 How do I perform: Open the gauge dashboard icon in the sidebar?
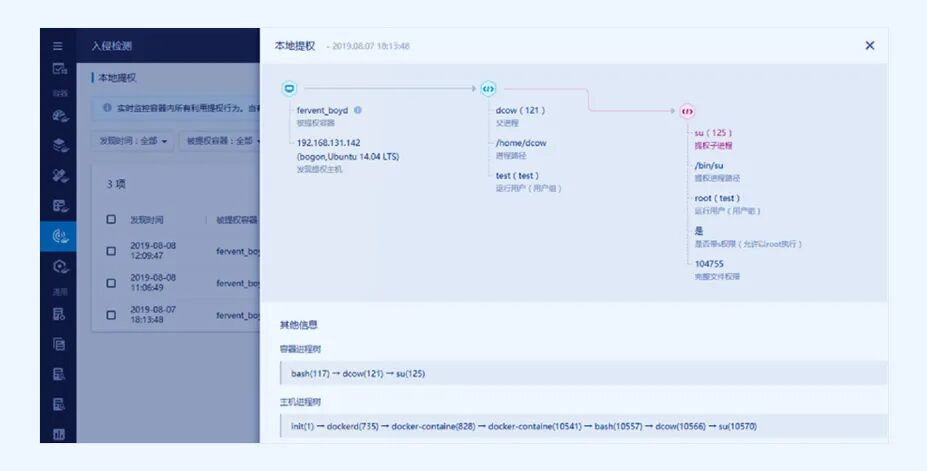point(60,115)
